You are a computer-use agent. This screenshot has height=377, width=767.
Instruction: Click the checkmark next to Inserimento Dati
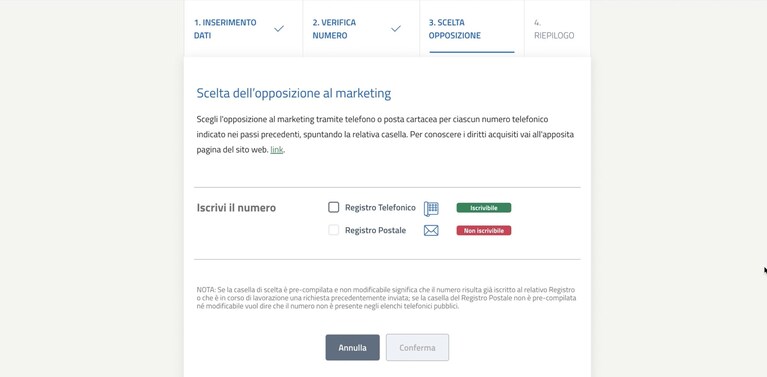[279, 29]
